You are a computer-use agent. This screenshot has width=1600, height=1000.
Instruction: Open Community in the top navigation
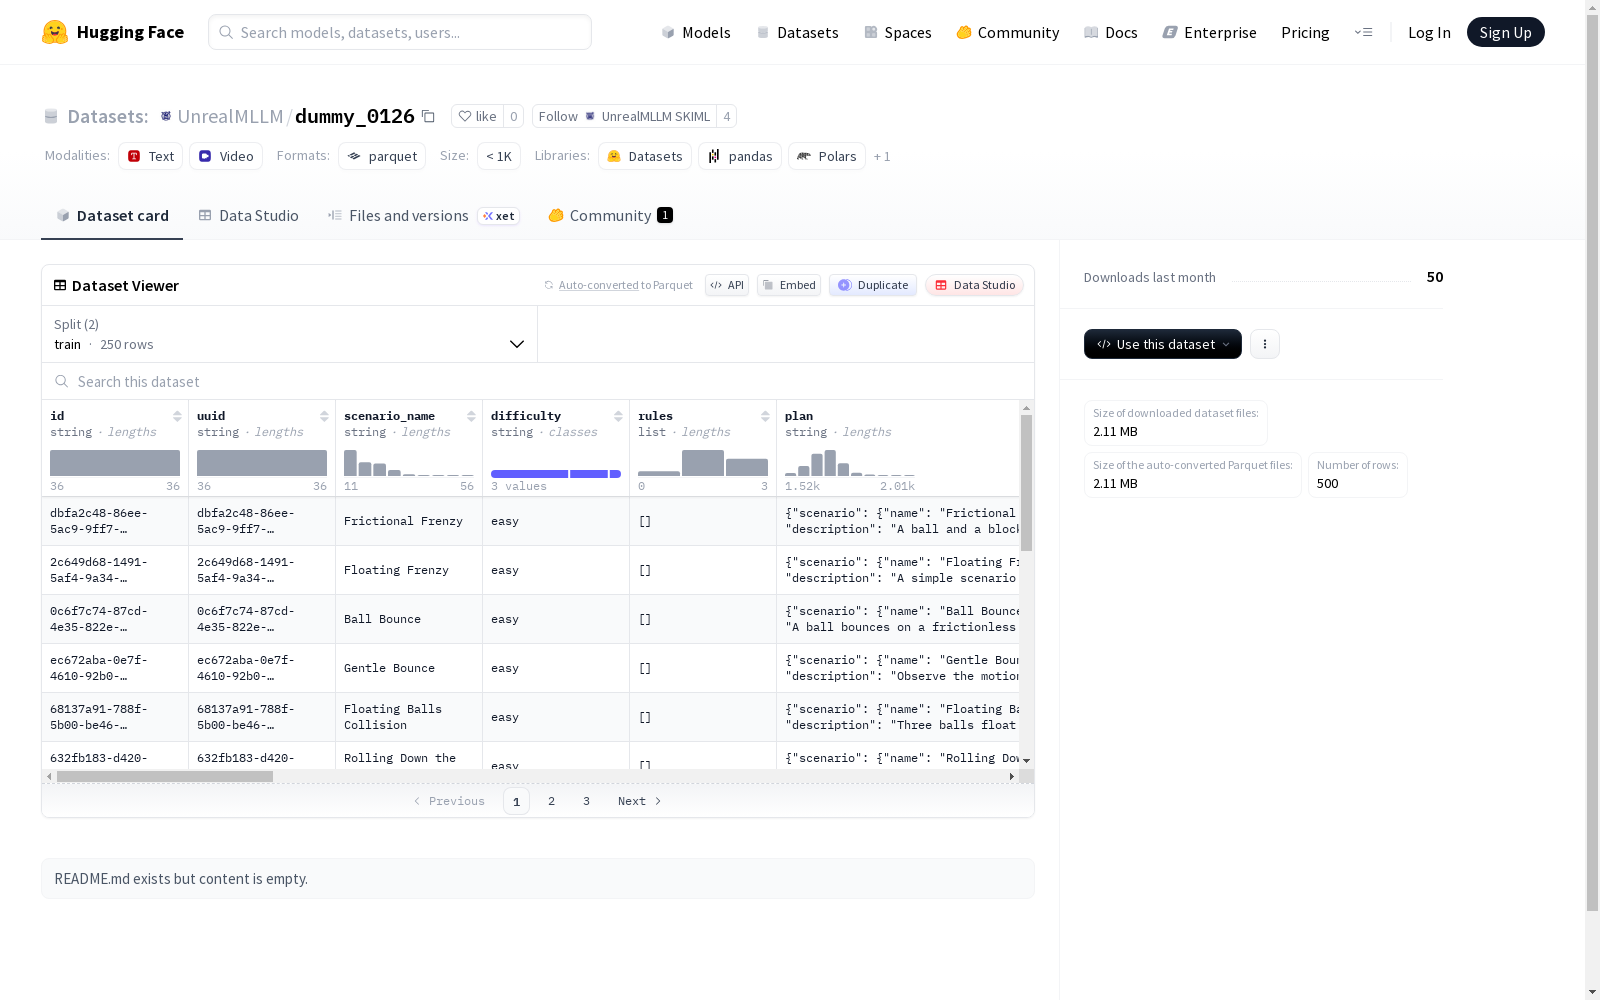tap(1008, 32)
